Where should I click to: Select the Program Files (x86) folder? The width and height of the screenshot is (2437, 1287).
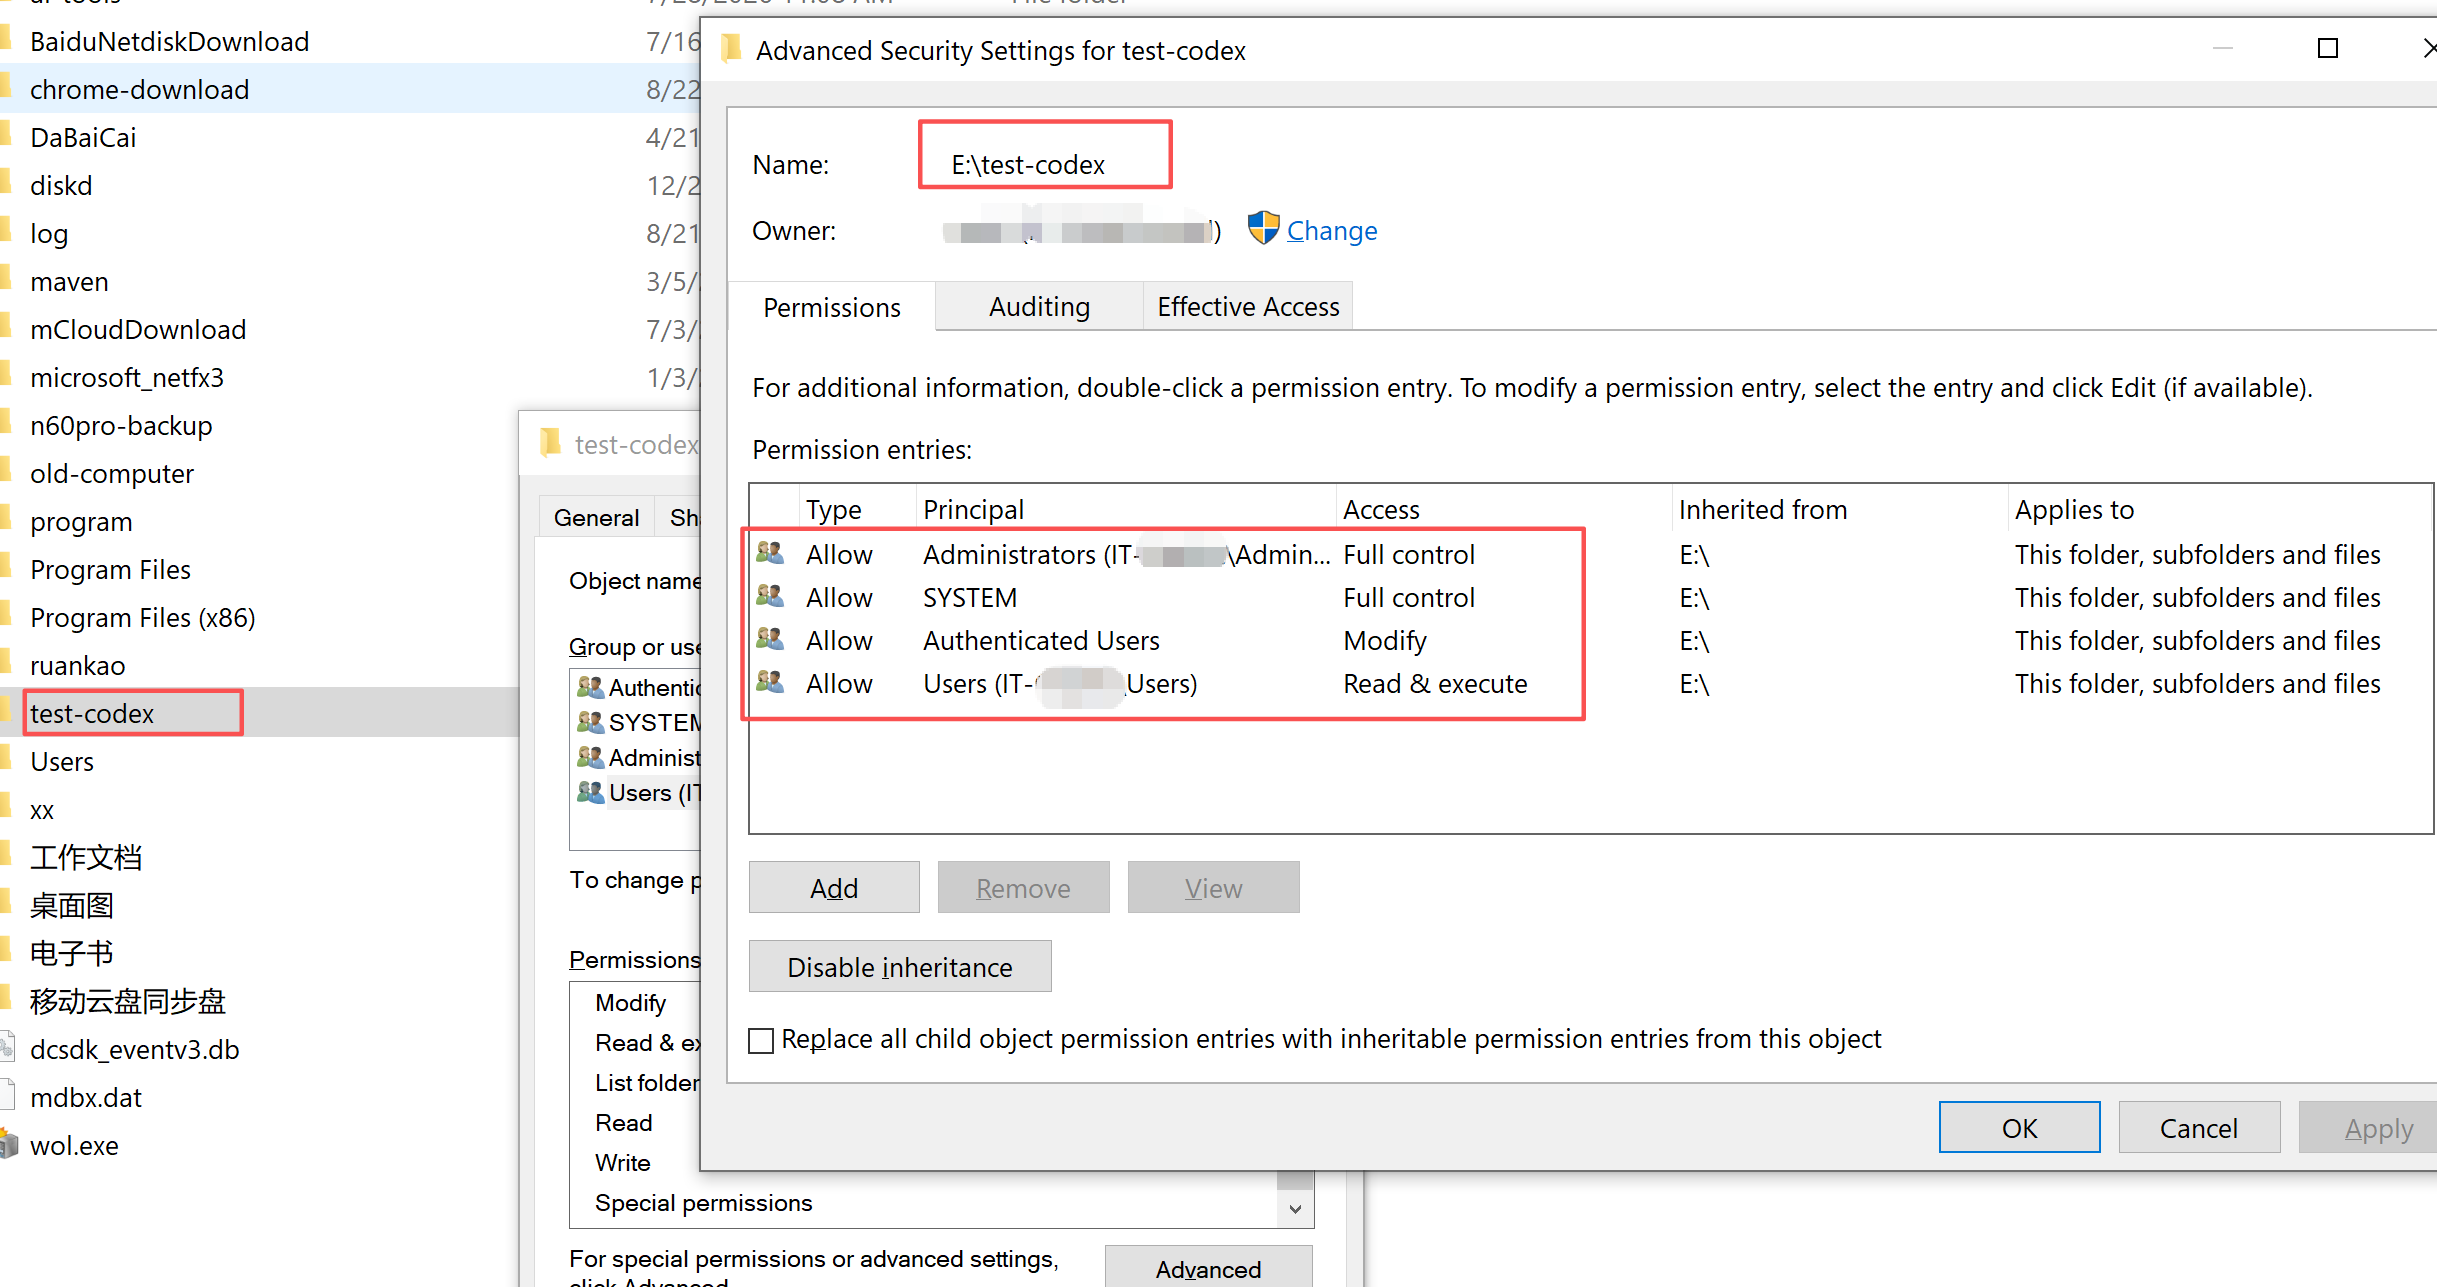(x=143, y=617)
